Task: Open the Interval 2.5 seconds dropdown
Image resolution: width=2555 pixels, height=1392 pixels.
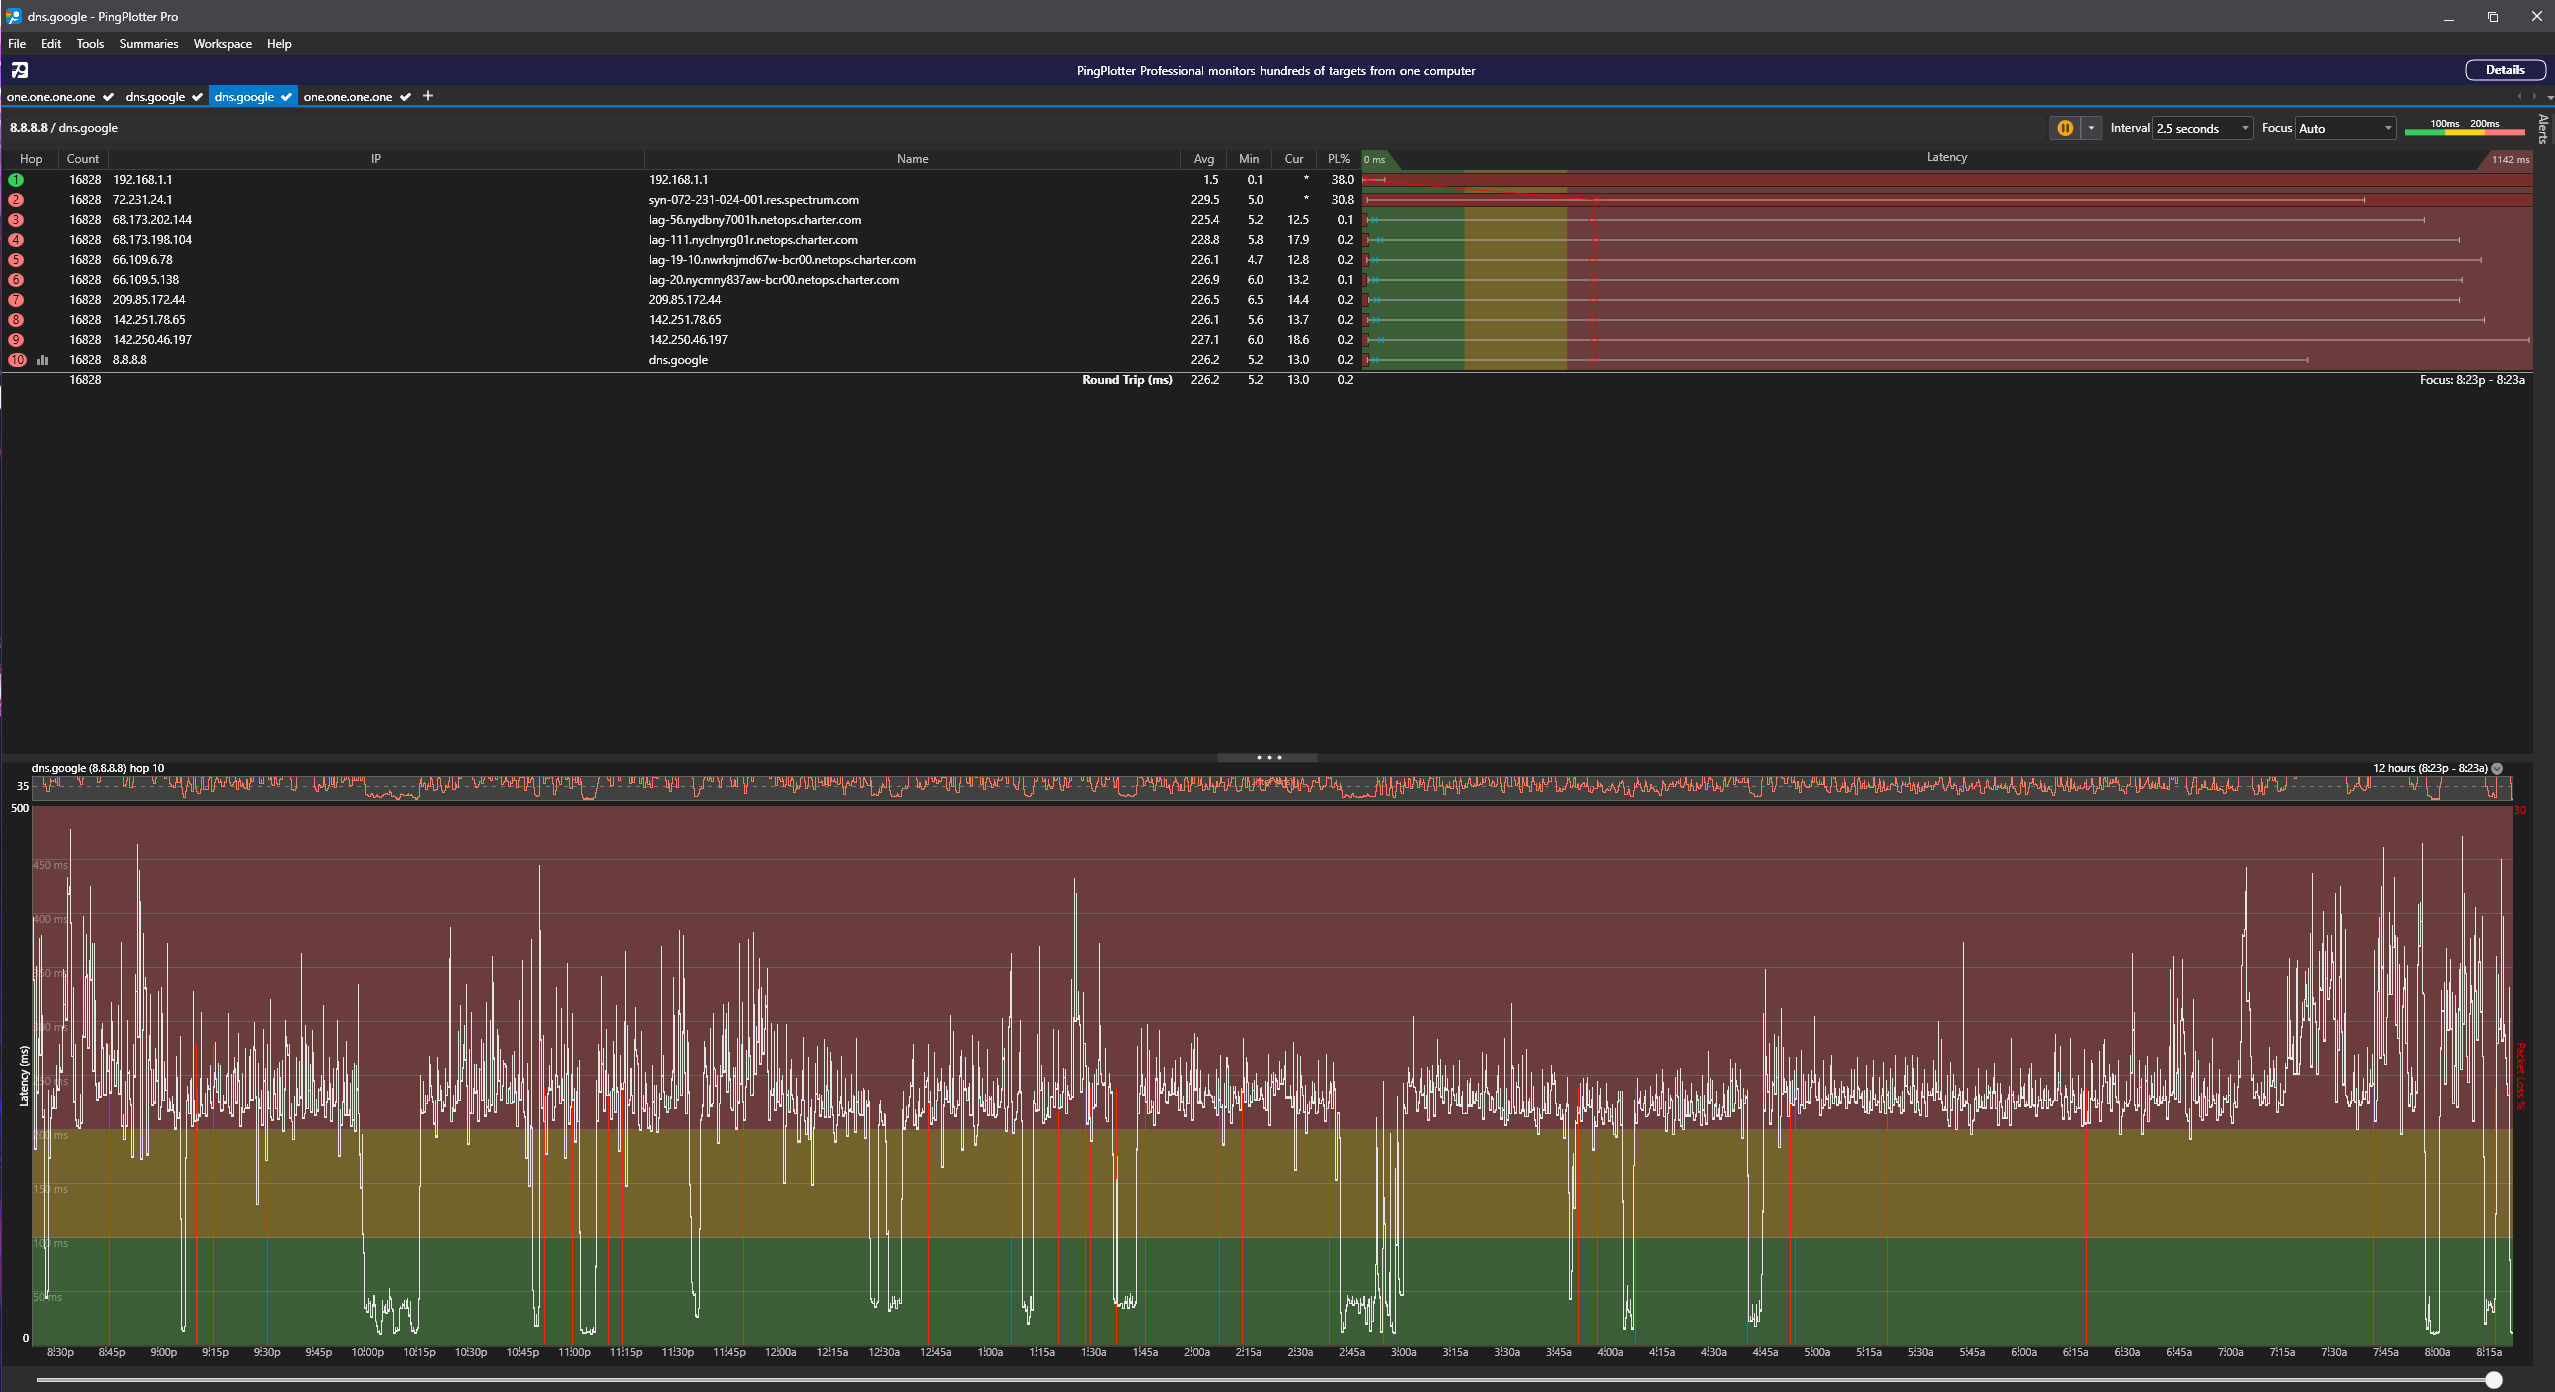Action: pyautogui.click(x=2202, y=128)
